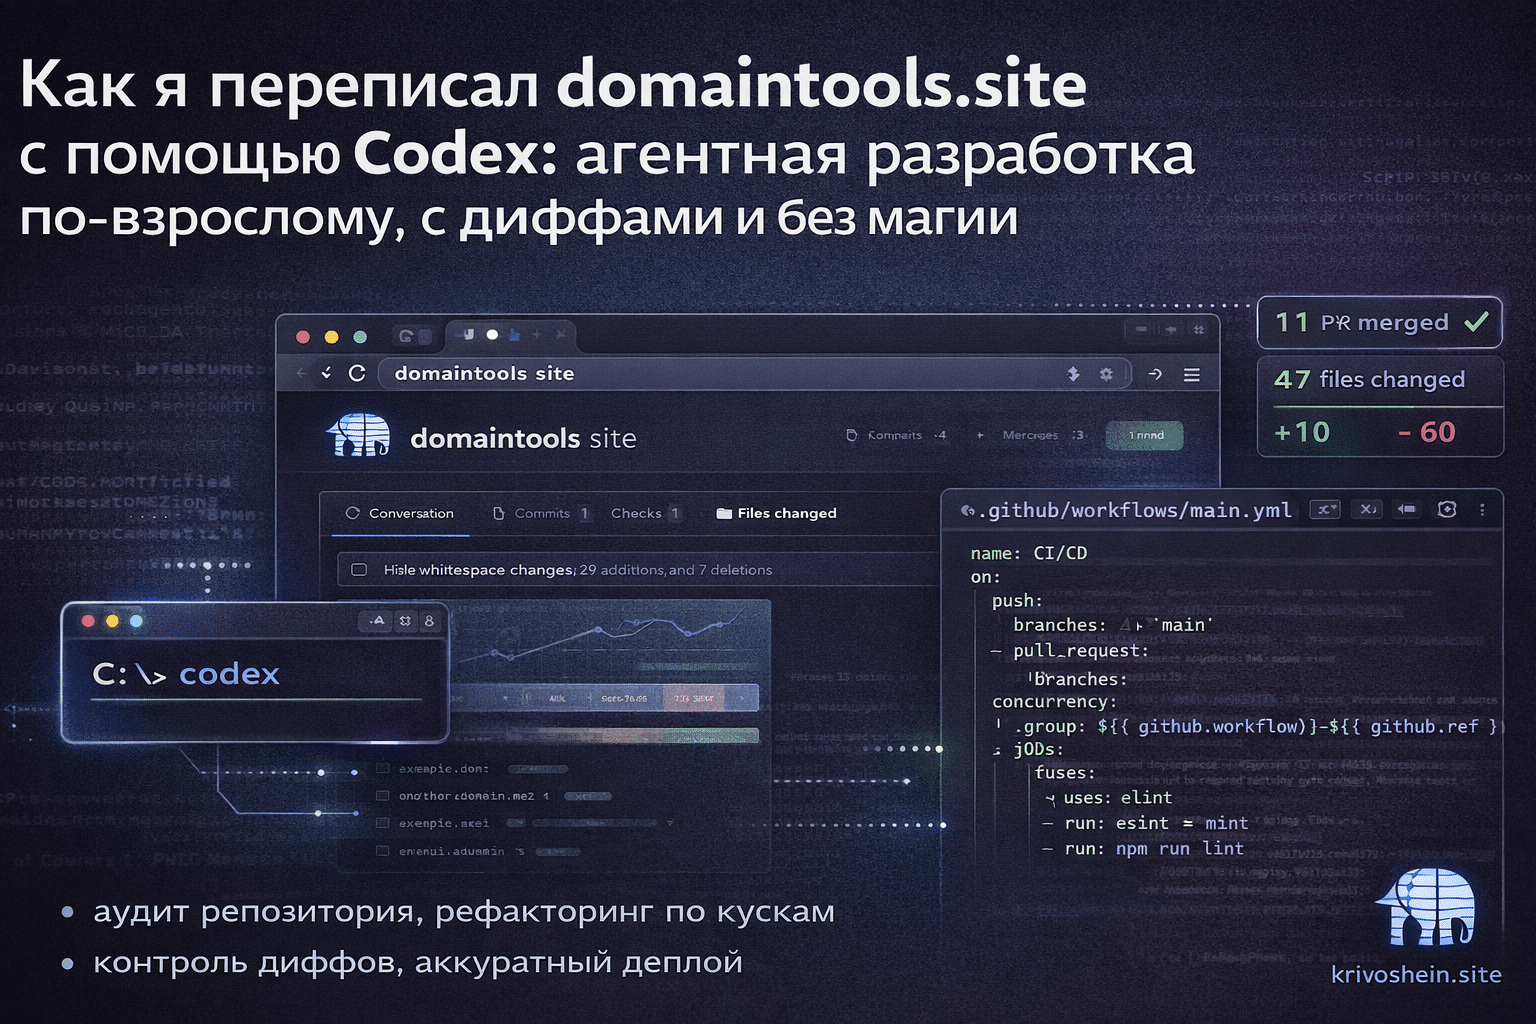Click the gear icon in codex terminal titlebar
This screenshot has height=1024, width=1536.
pyautogui.click(x=405, y=621)
